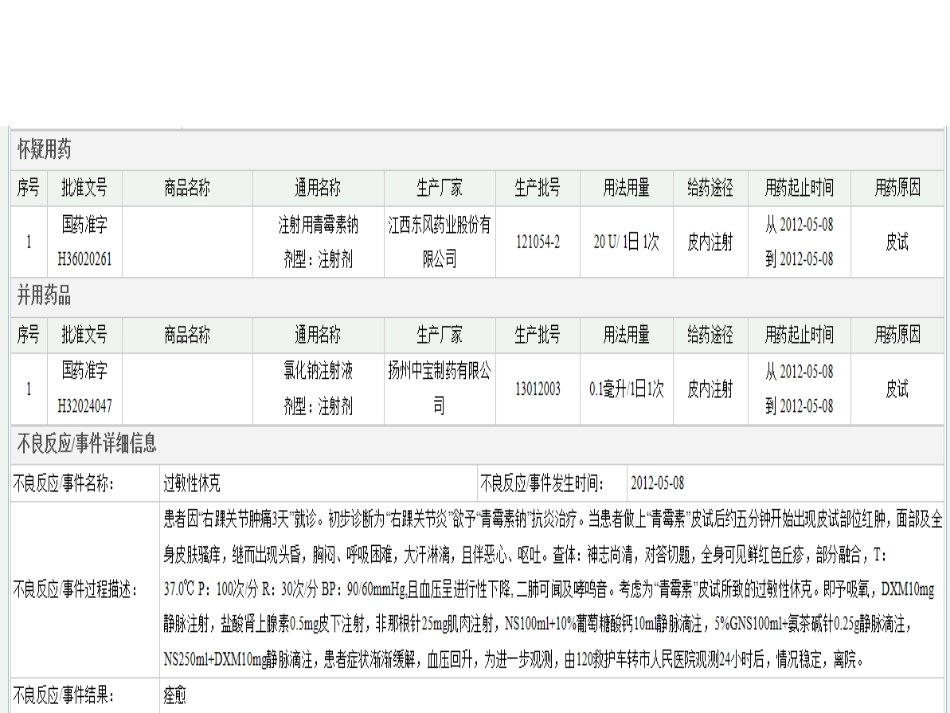The image size is (950, 713).
Task: Click the 生产批号 column header in 并用药品 table
Action: tap(538, 334)
